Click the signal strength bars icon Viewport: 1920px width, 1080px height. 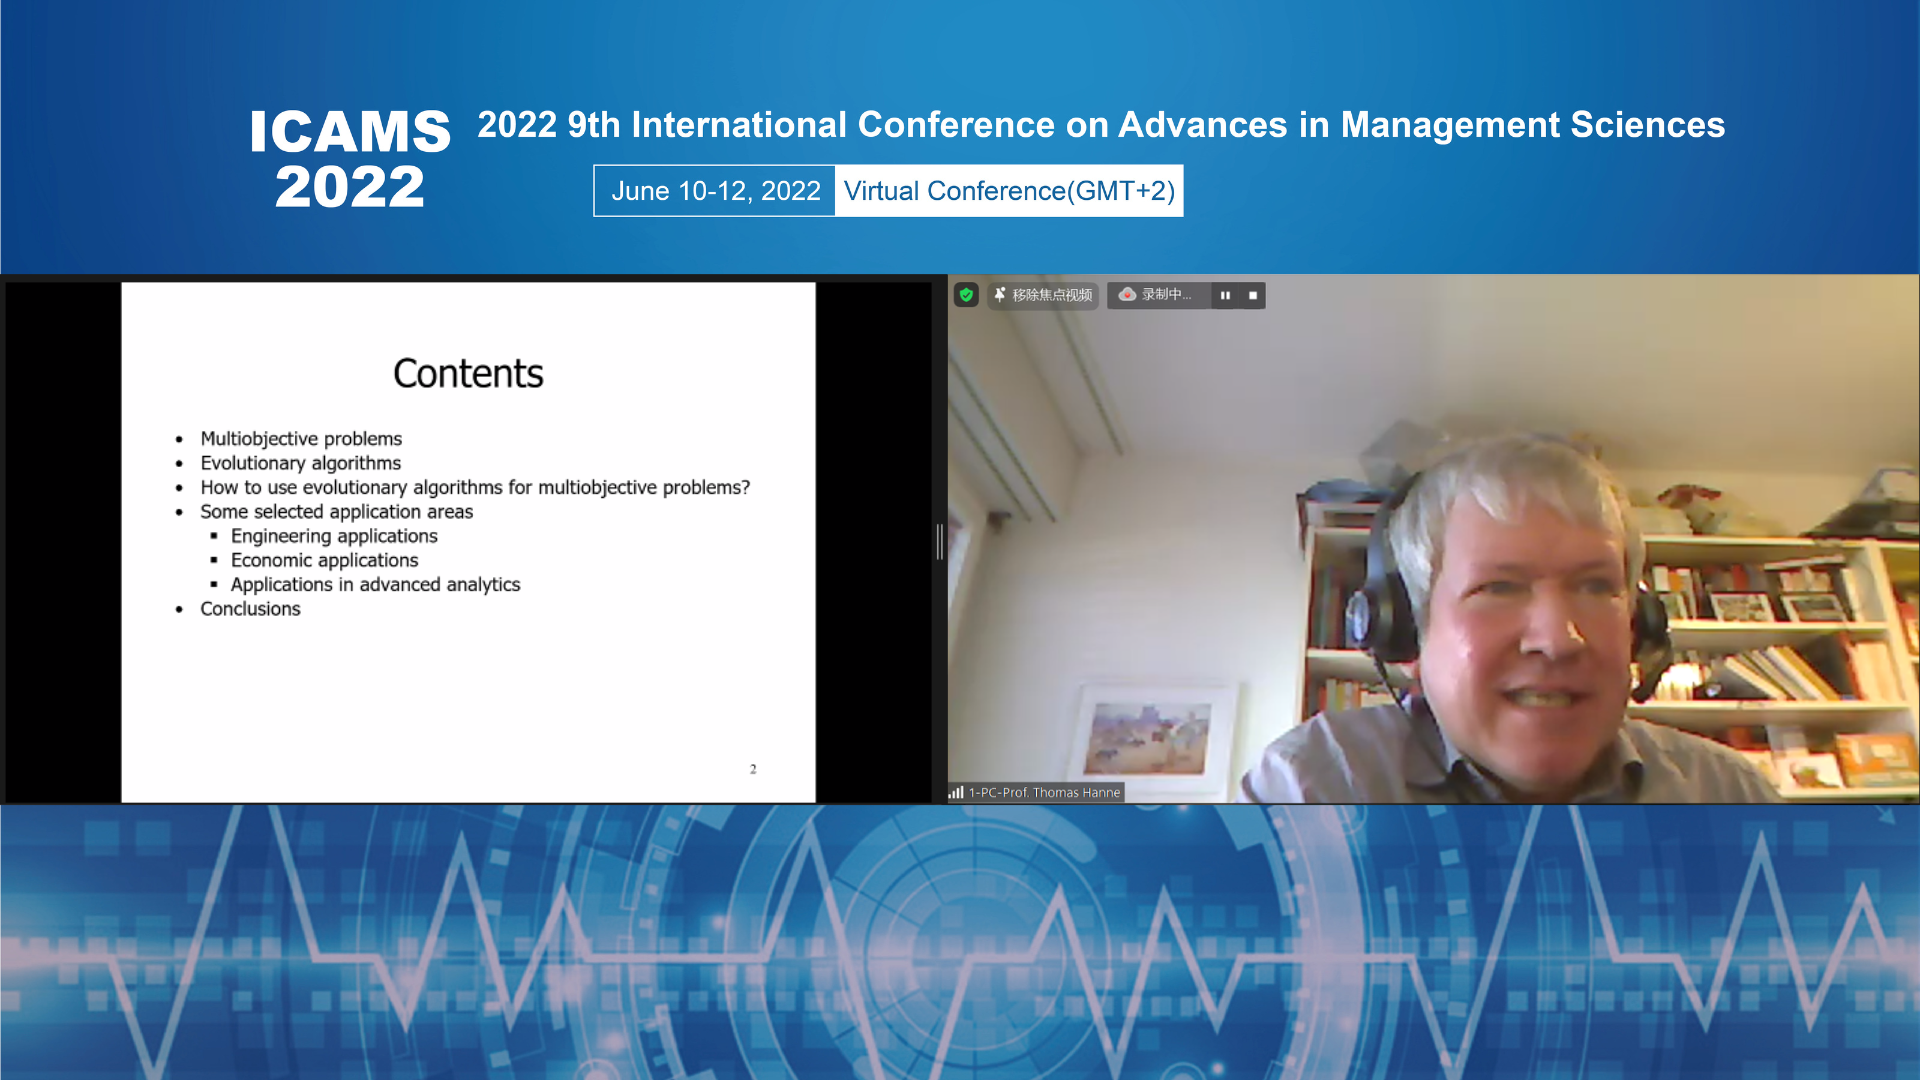(x=957, y=792)
